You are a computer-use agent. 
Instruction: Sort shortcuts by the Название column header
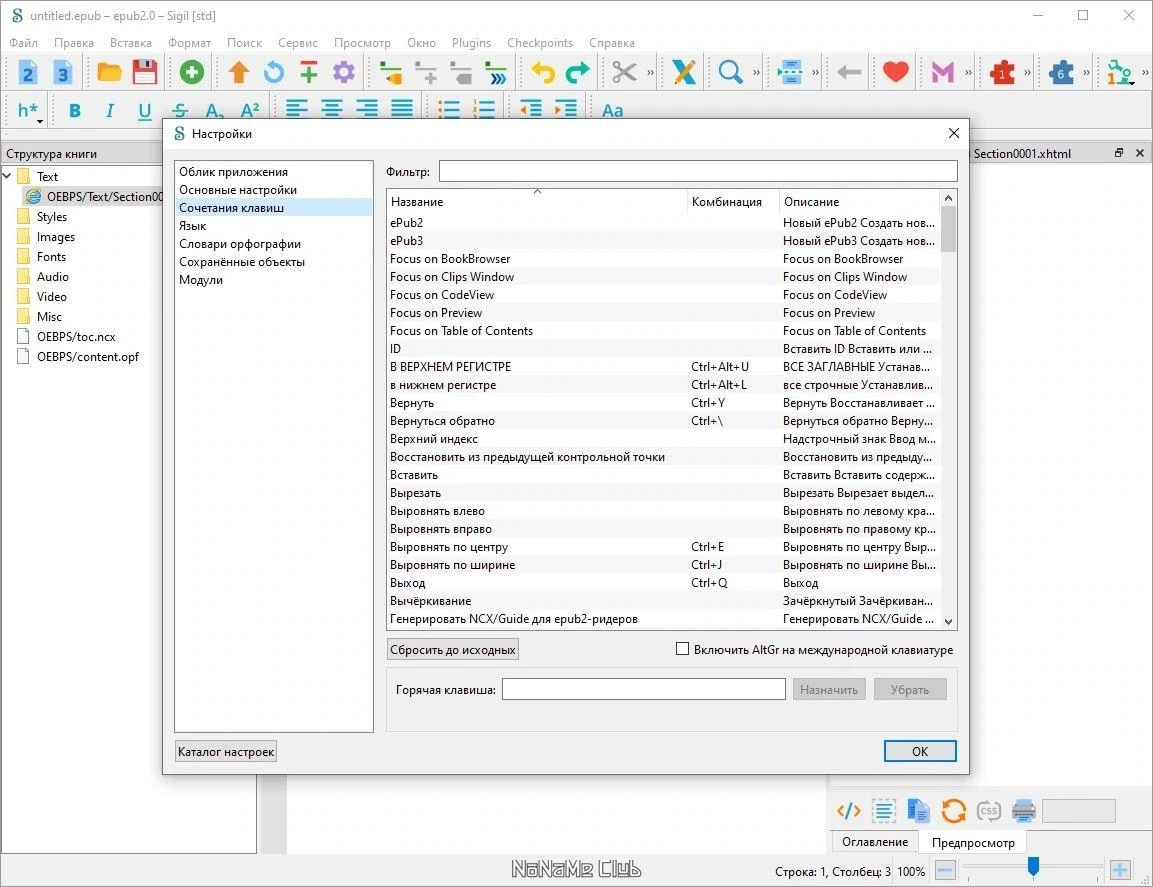coord(537,201)
